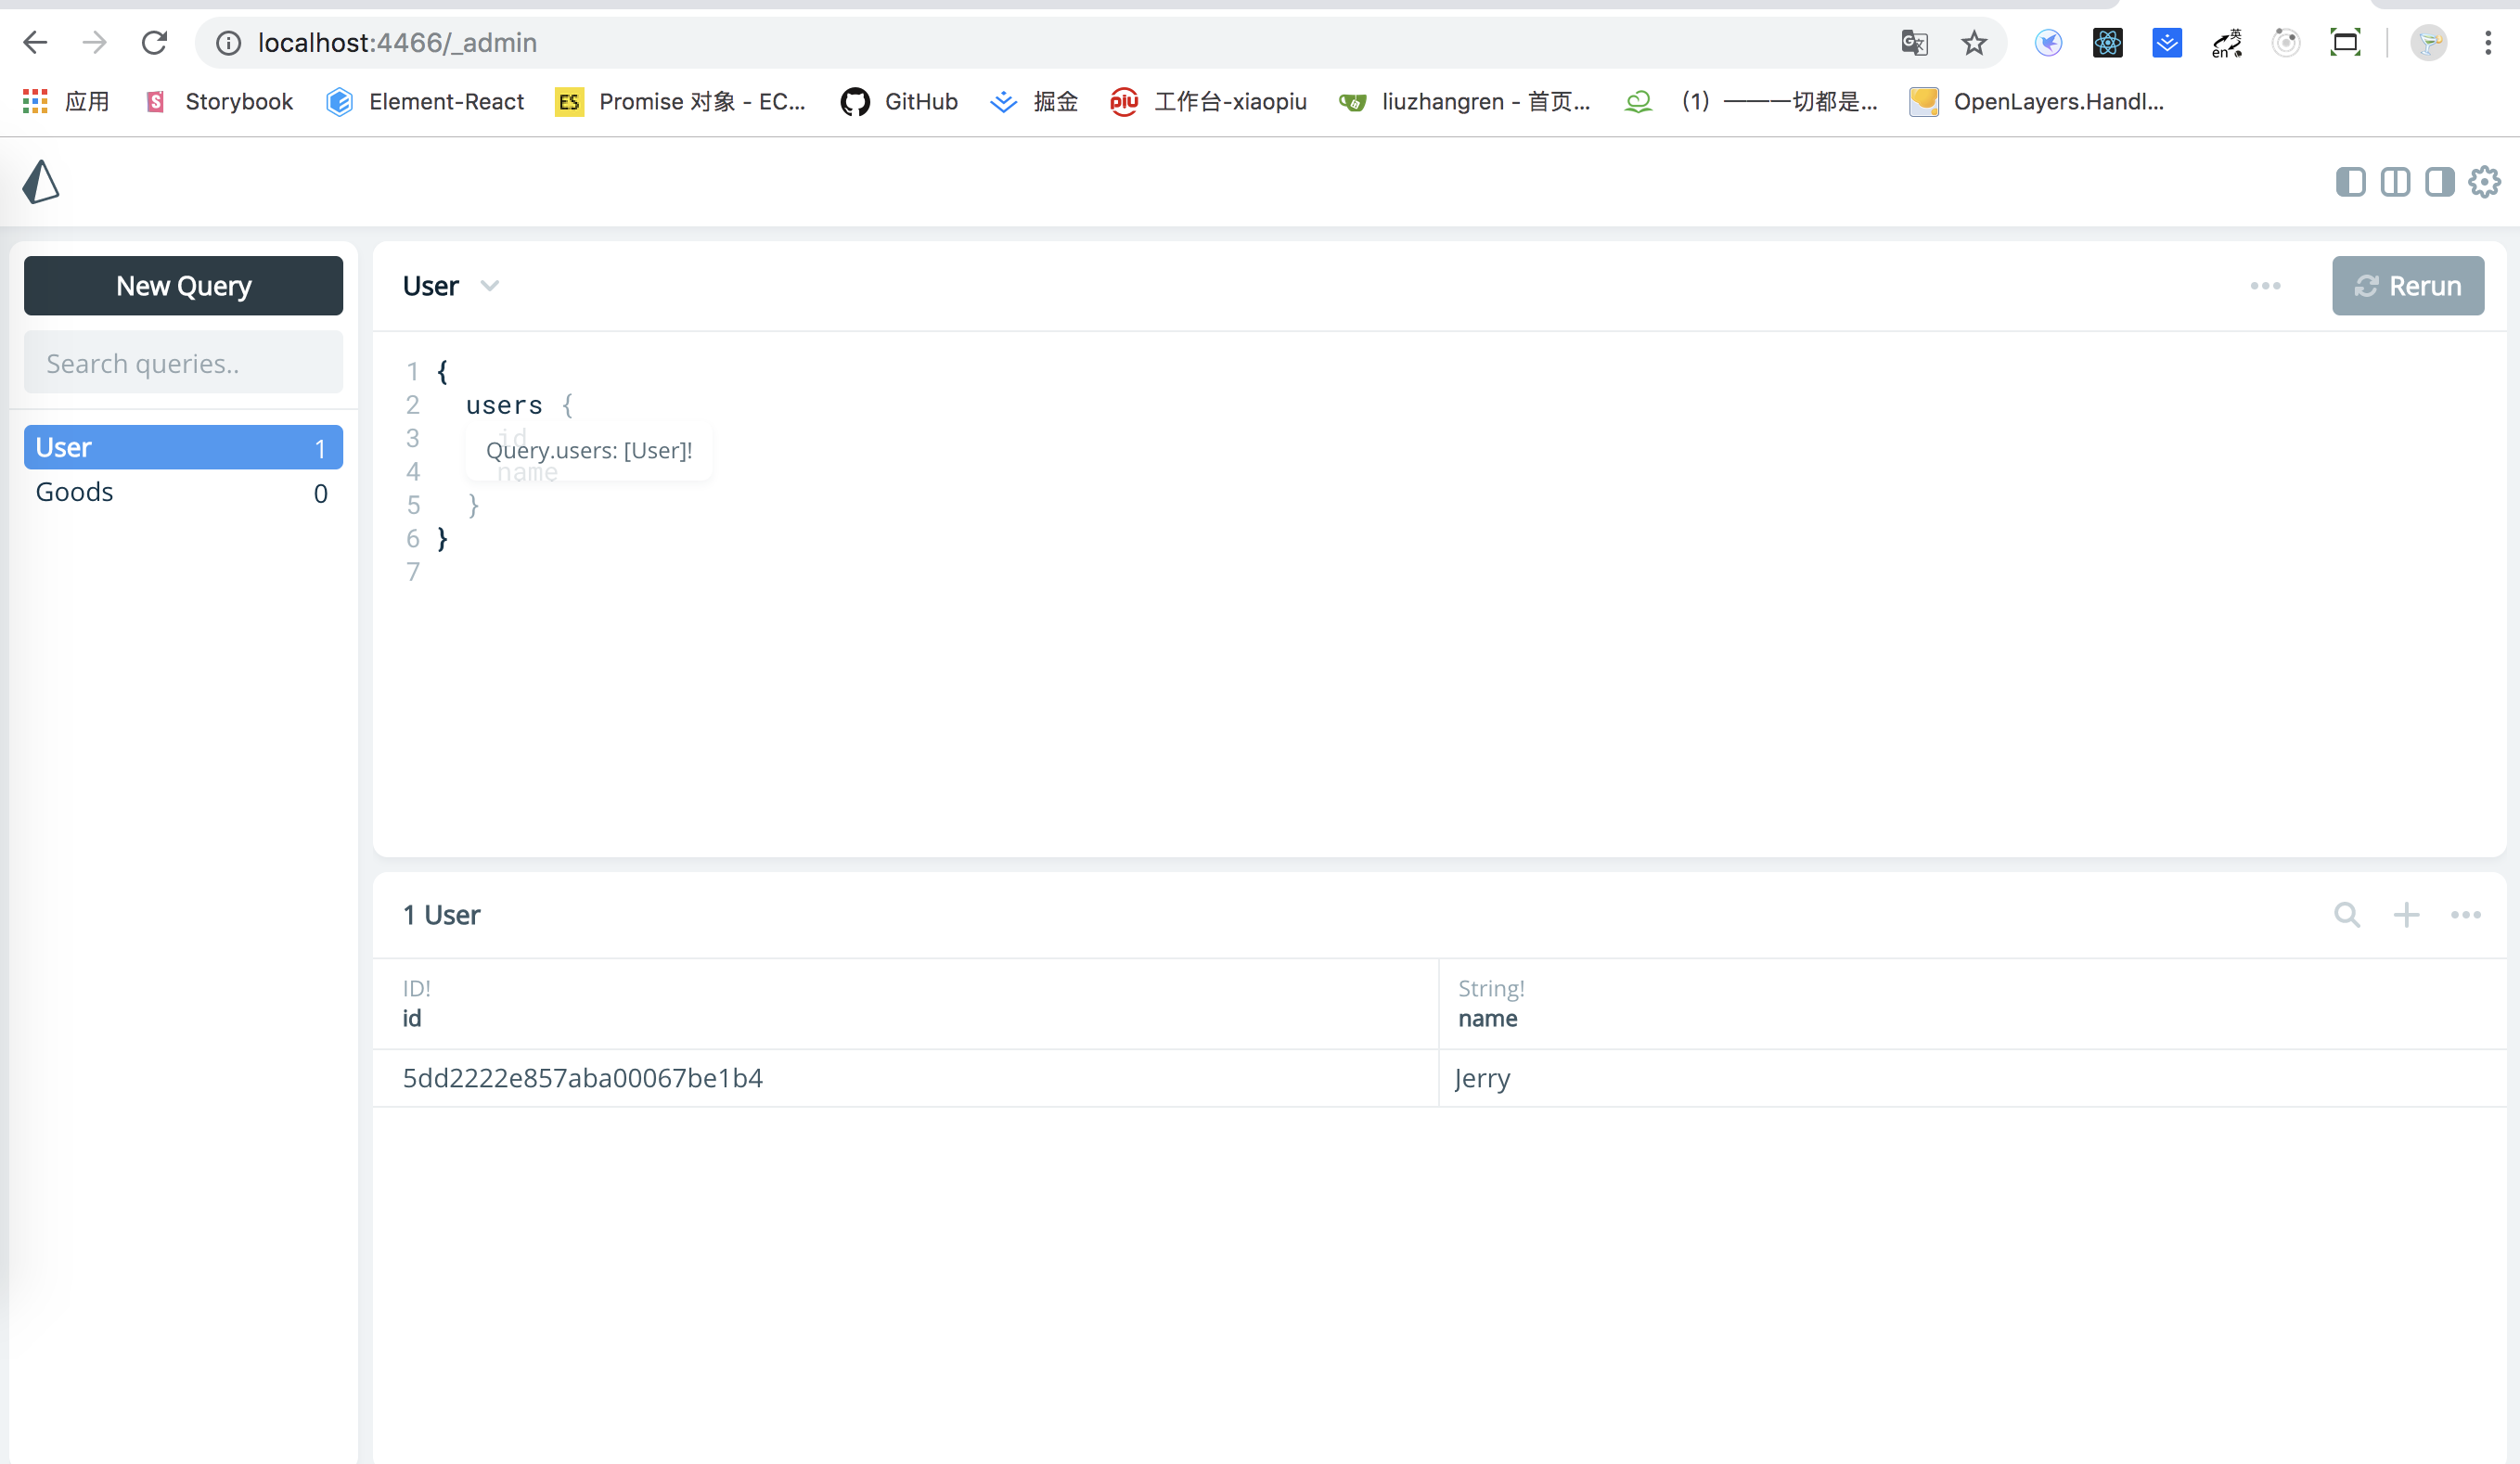Select the User query in sidebar
The image size is (2520, 1464).
tap(183, 447)
